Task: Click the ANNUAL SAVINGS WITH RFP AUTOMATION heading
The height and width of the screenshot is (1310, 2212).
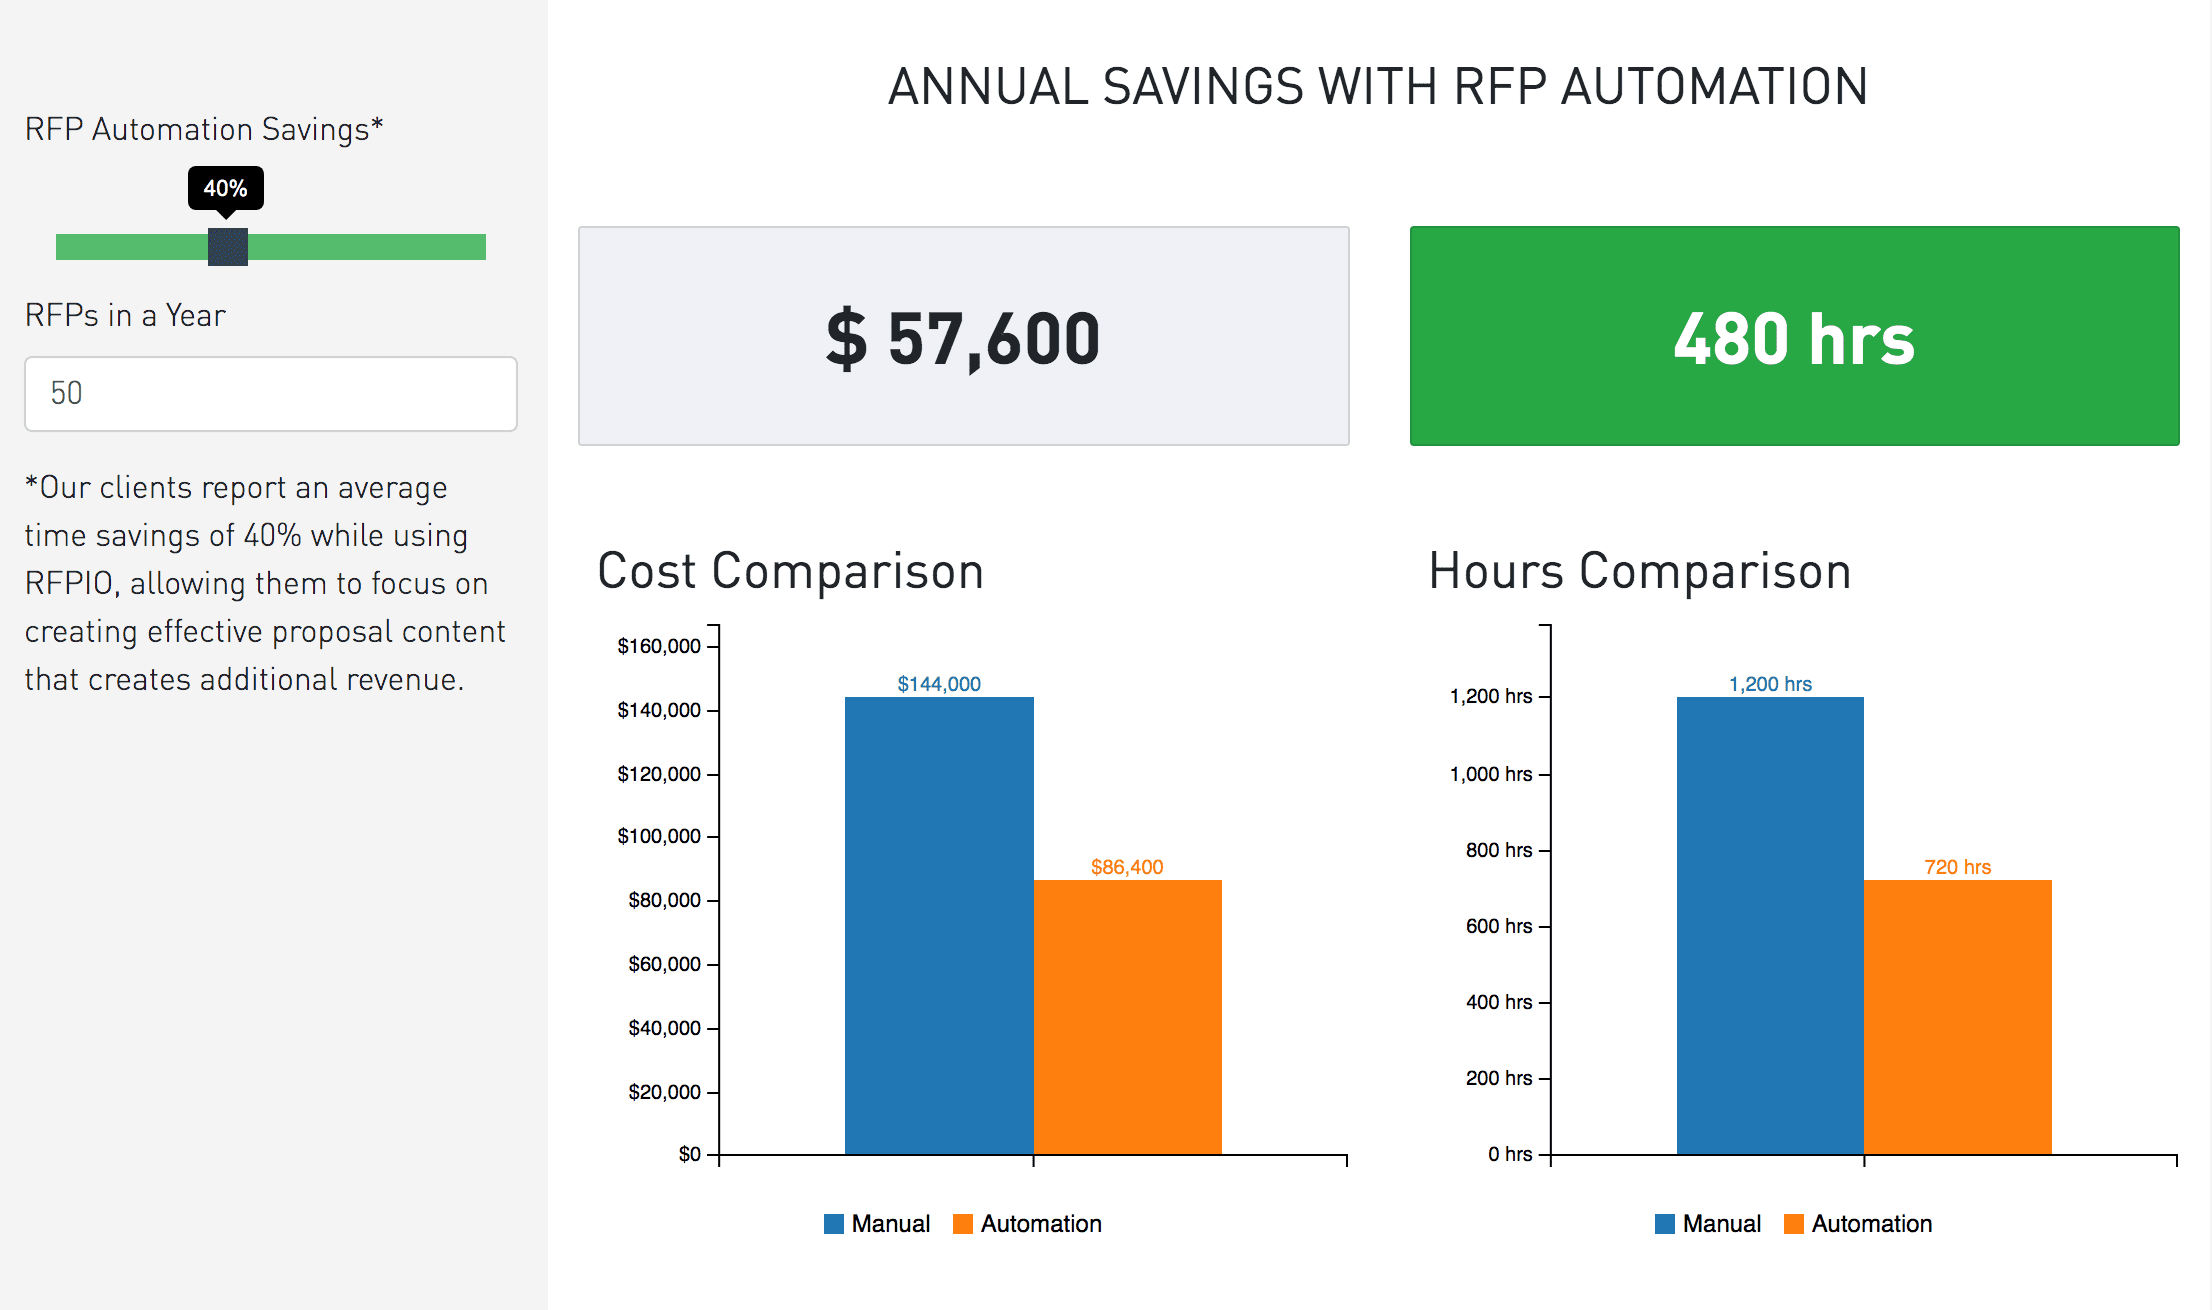Action: click(1380, 86)
